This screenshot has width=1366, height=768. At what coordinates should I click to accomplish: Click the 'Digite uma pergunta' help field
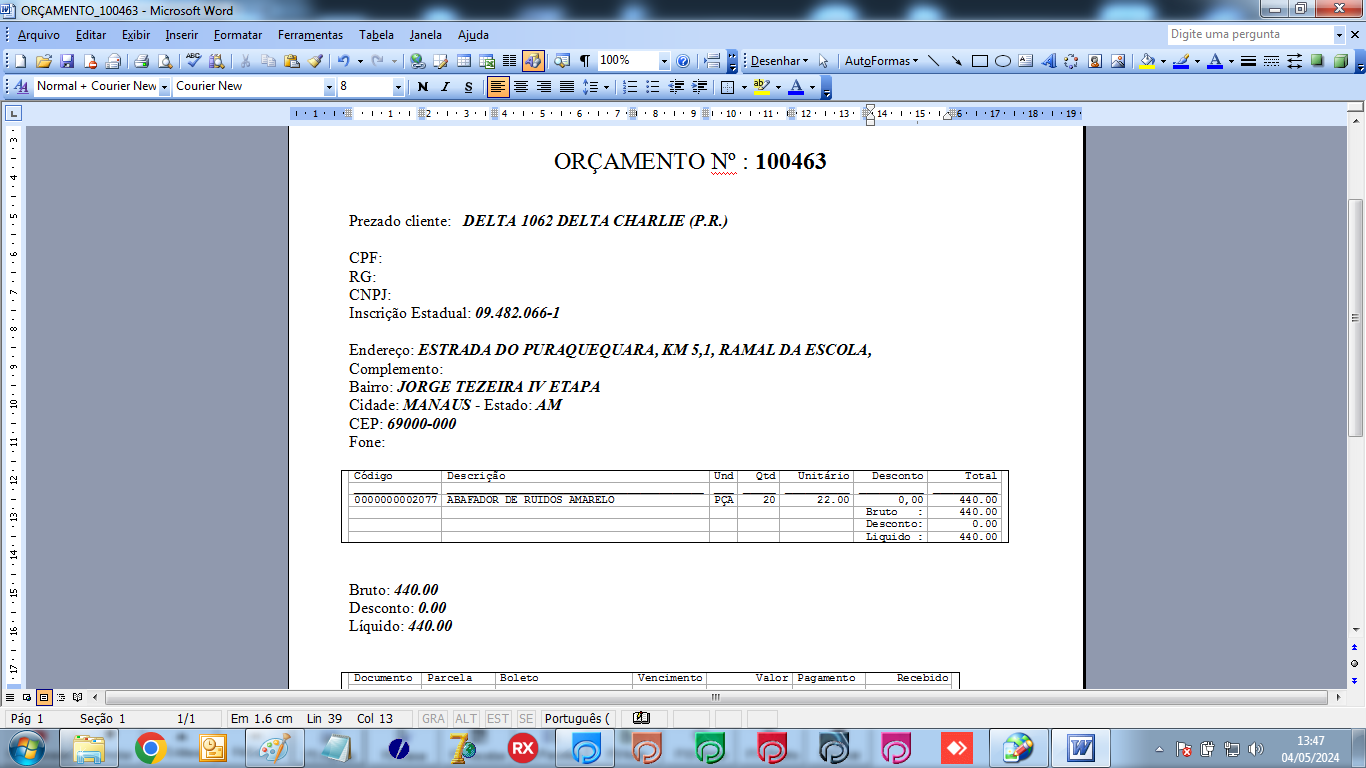tap(1250, 34)
